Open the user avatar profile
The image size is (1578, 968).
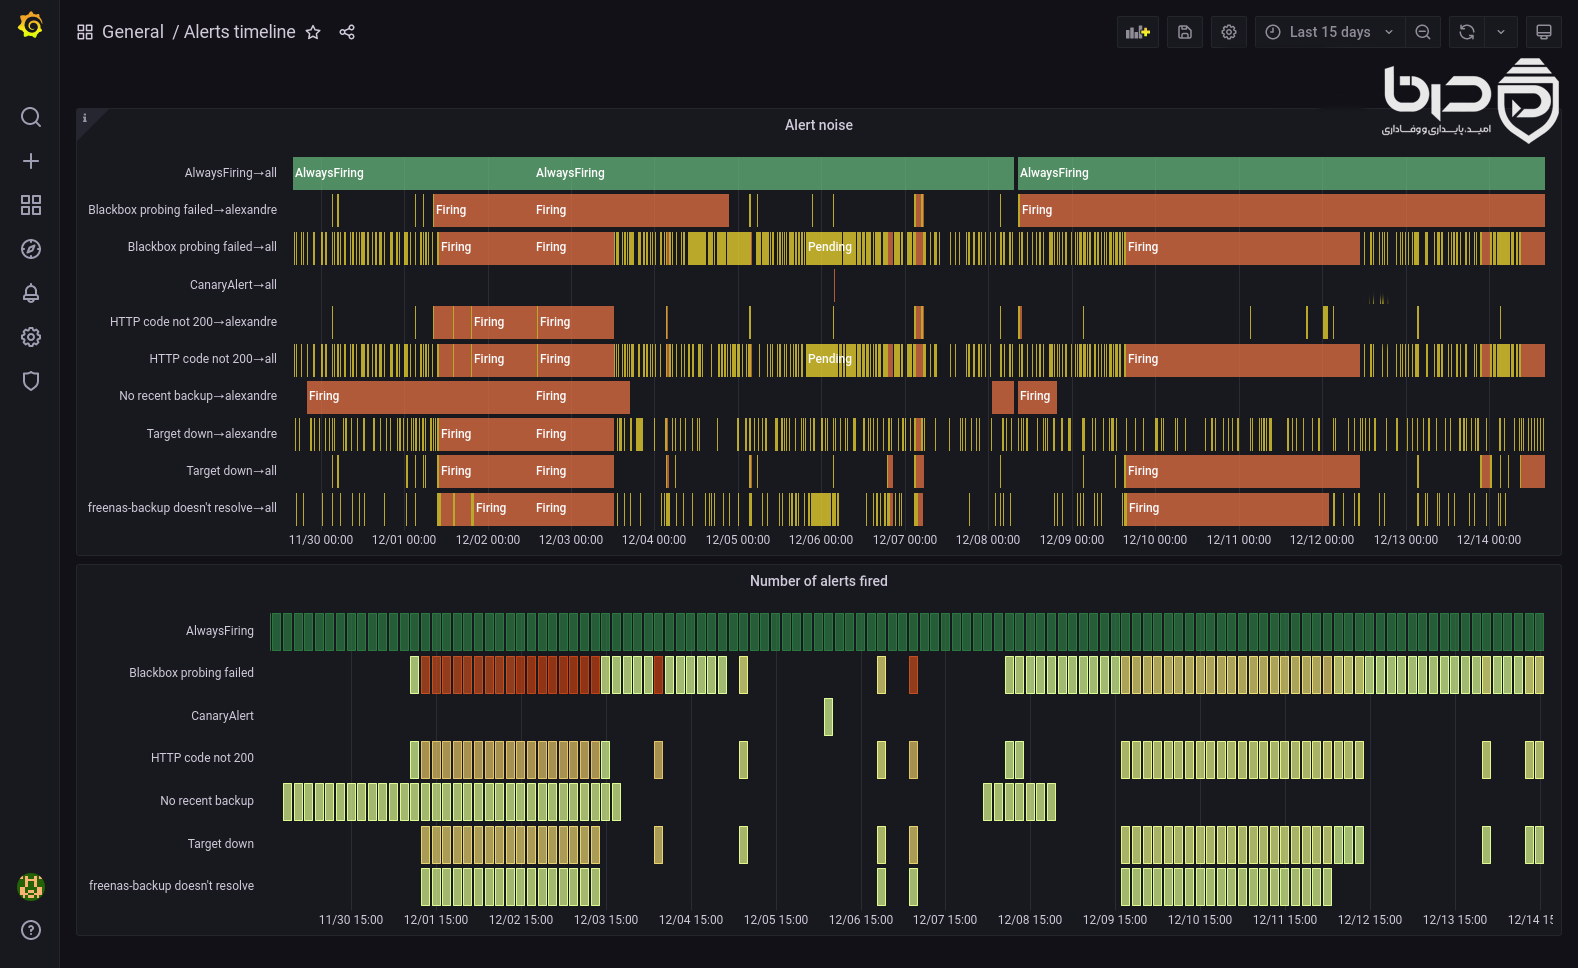31,886
